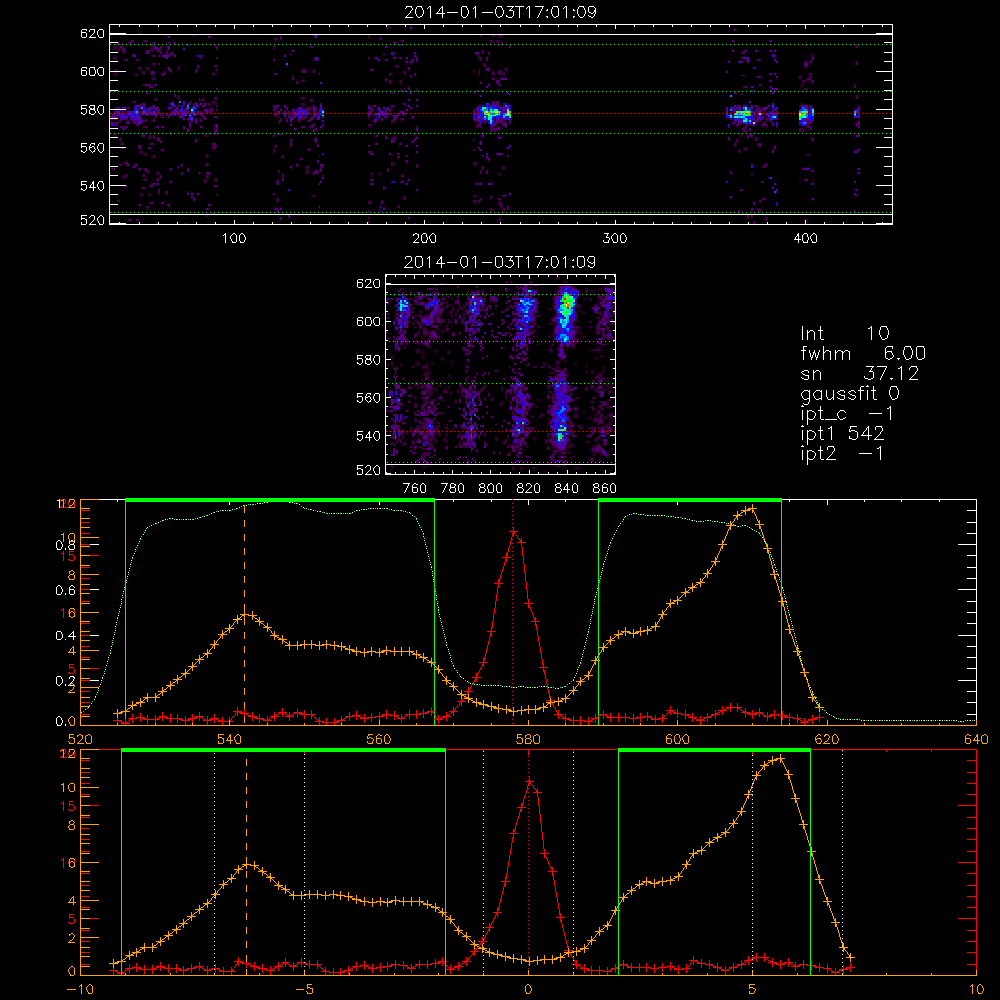The width and height of the screenshot is (1000, 1000).
Task: Select the 'ipt1 542' parameter text
Action: 842,434
